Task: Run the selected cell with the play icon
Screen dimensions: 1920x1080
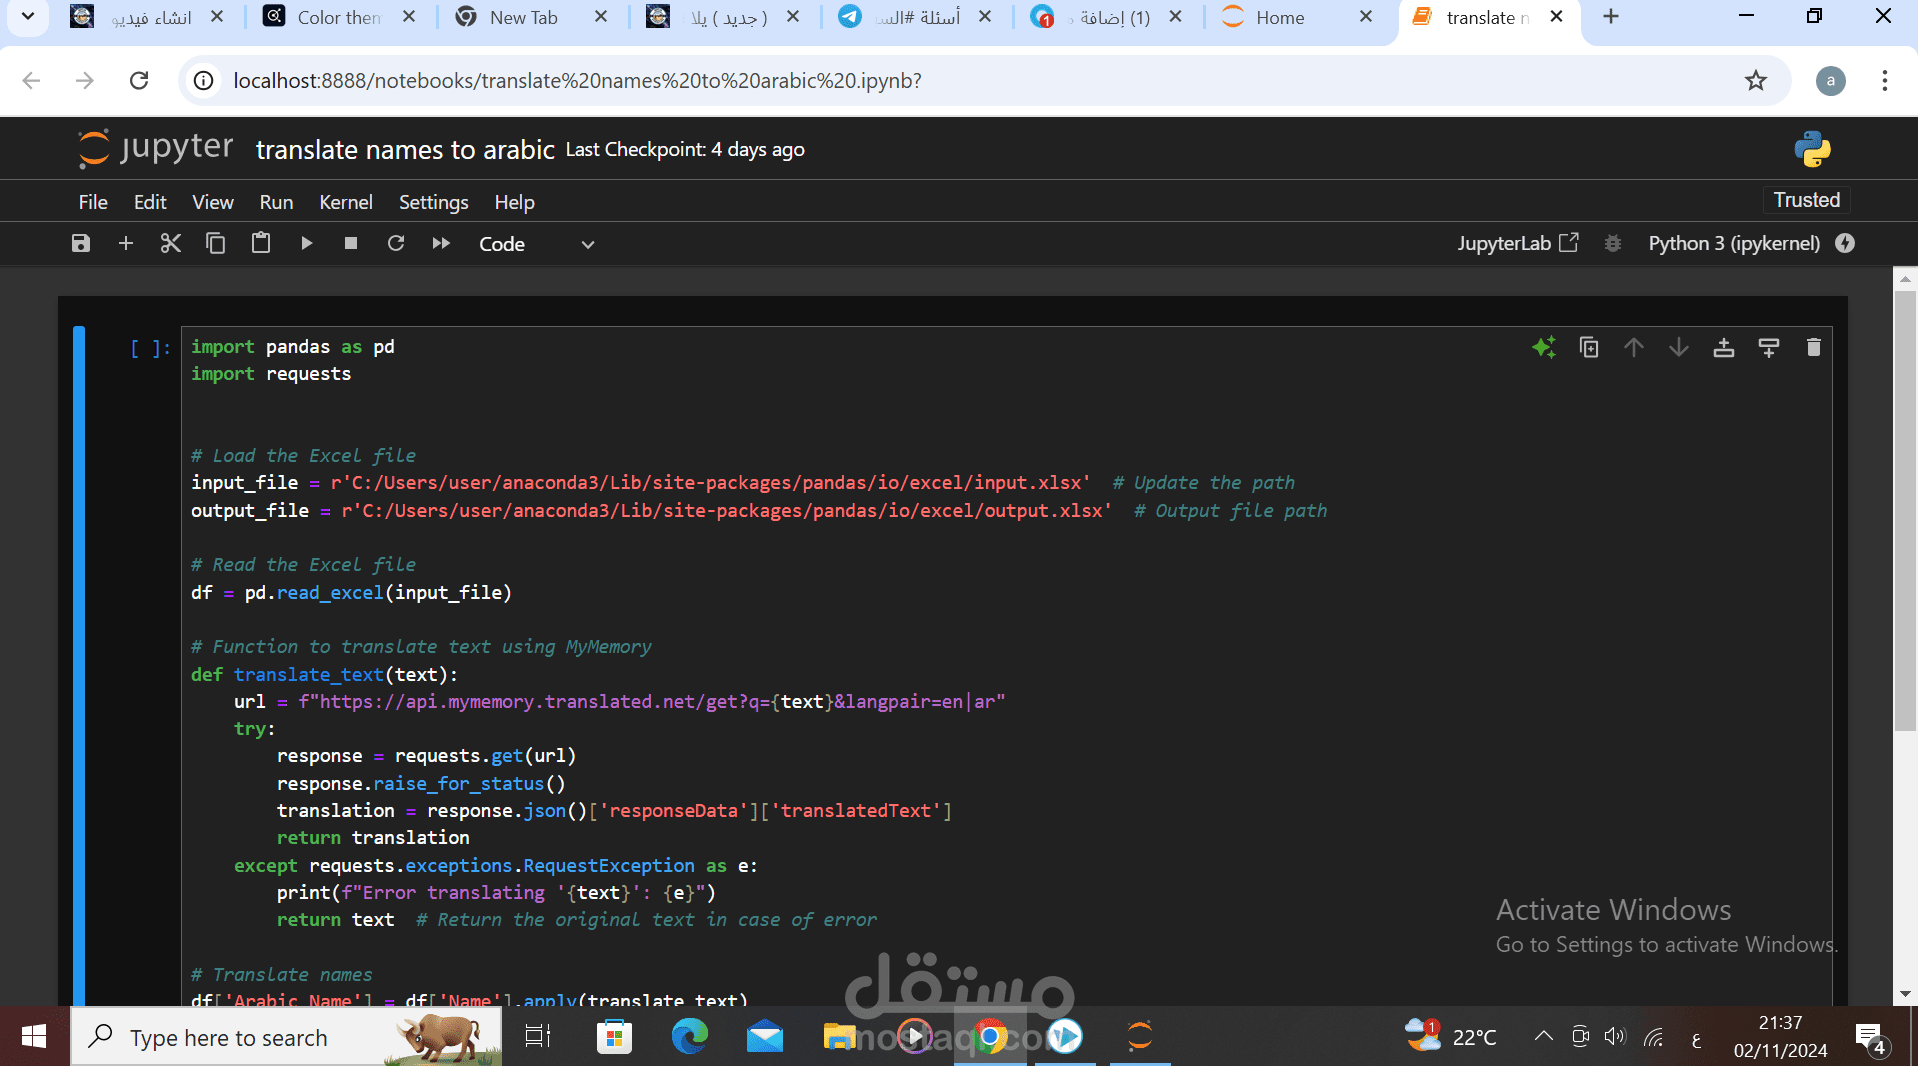Action: 306,244
